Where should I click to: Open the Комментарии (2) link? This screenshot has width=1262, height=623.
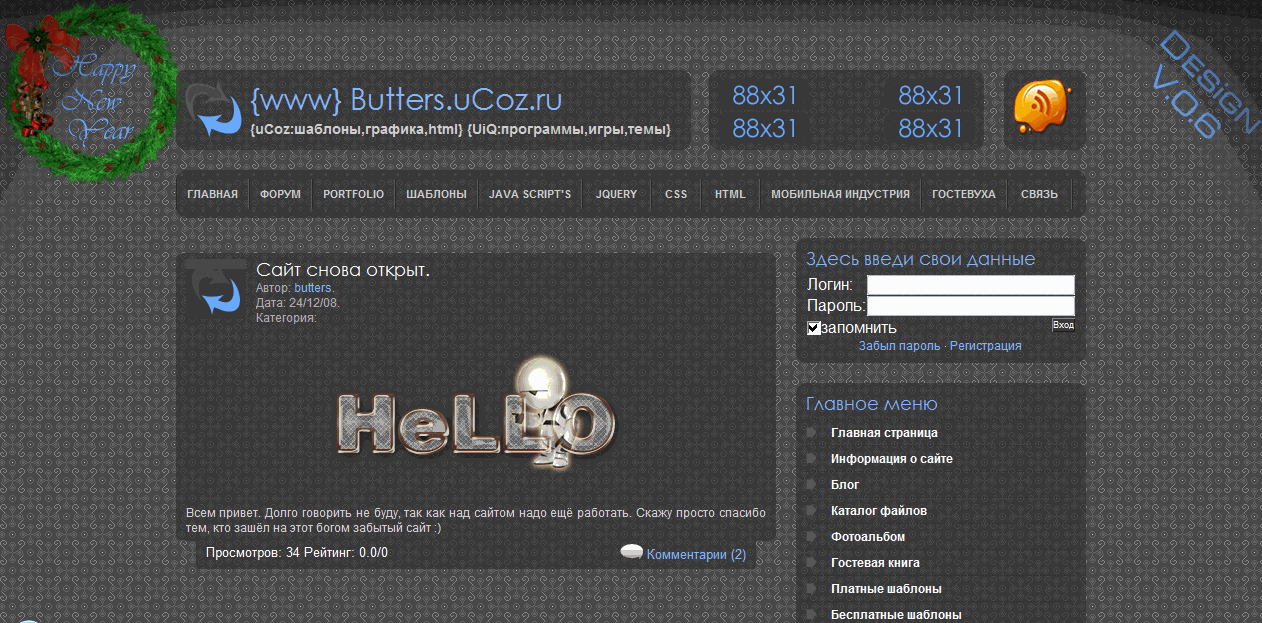click(x=696, y=554)
